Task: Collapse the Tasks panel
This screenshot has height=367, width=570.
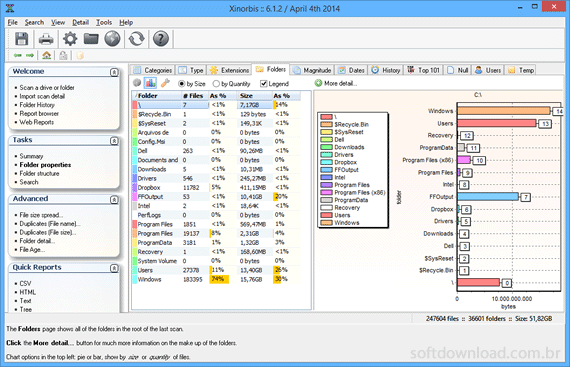Action: (114, 141)
